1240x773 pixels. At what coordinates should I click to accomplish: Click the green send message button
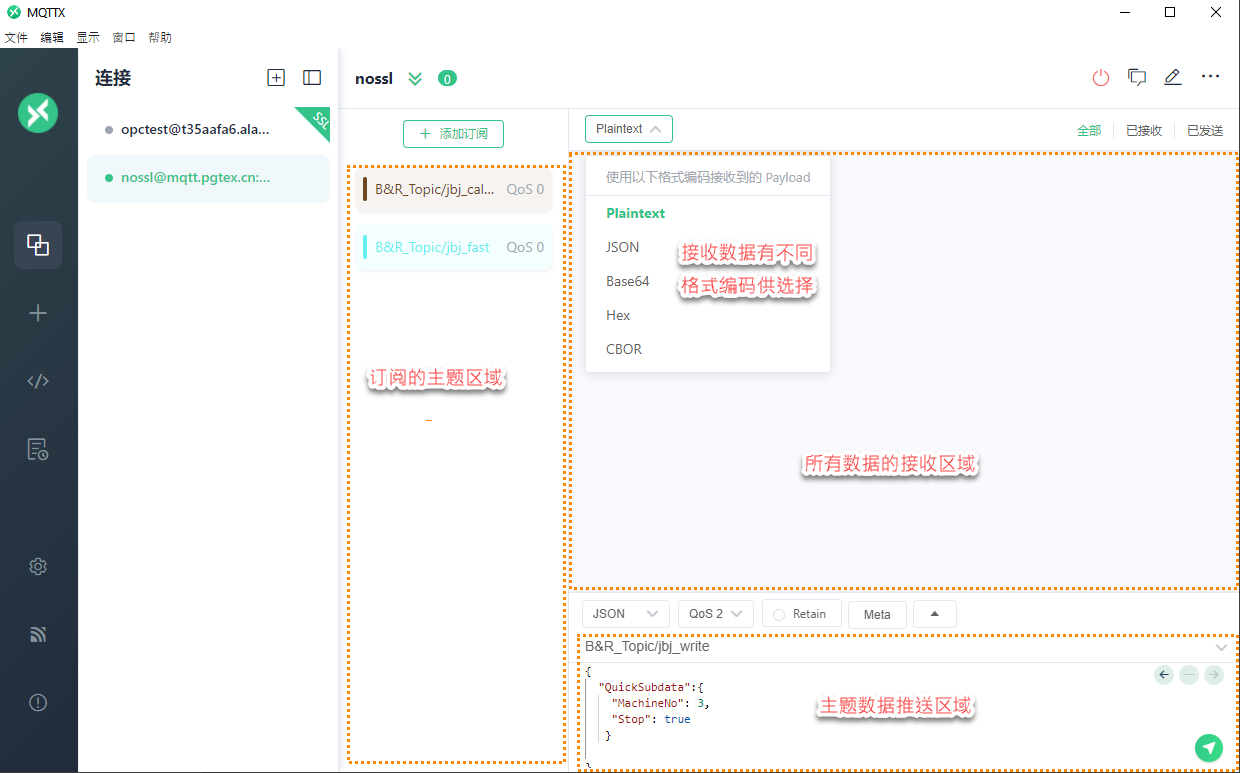(x=1209, y=747)
